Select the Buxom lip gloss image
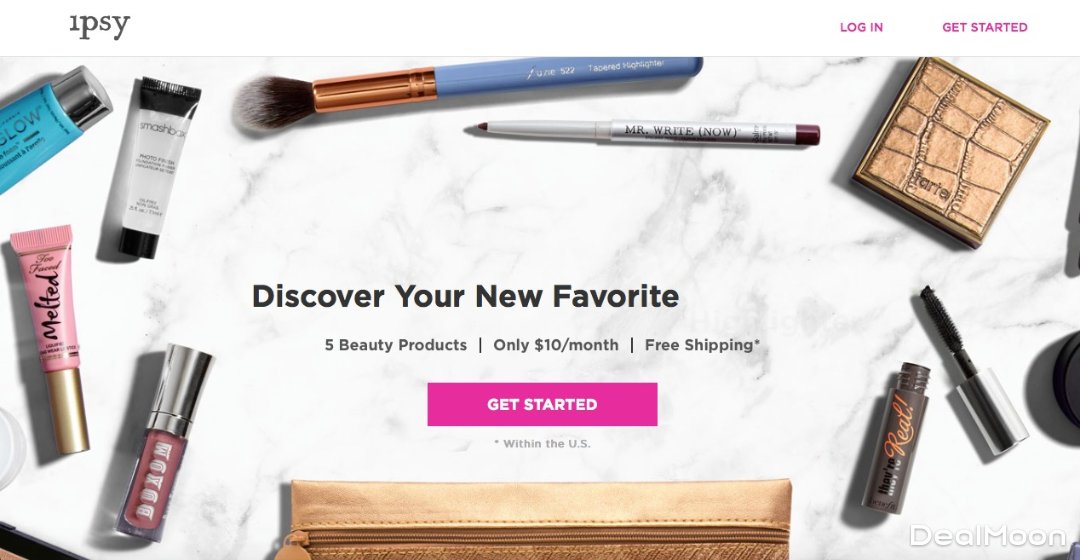 click(164, 442)
